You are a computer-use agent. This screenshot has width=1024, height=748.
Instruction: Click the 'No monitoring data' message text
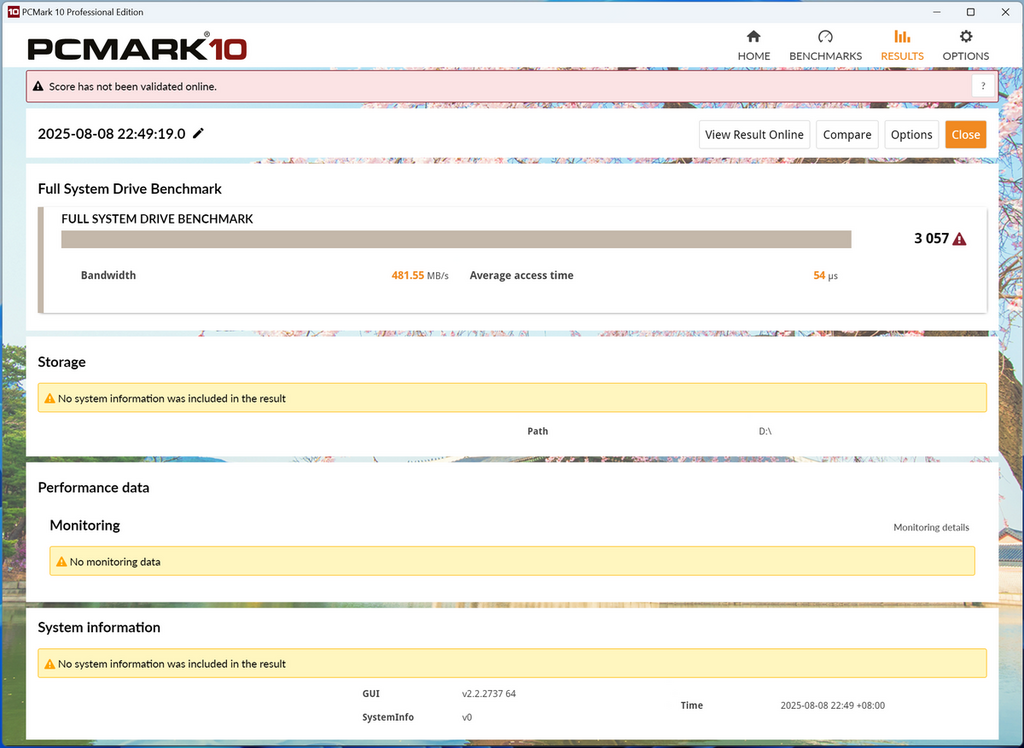coord(115,562)
